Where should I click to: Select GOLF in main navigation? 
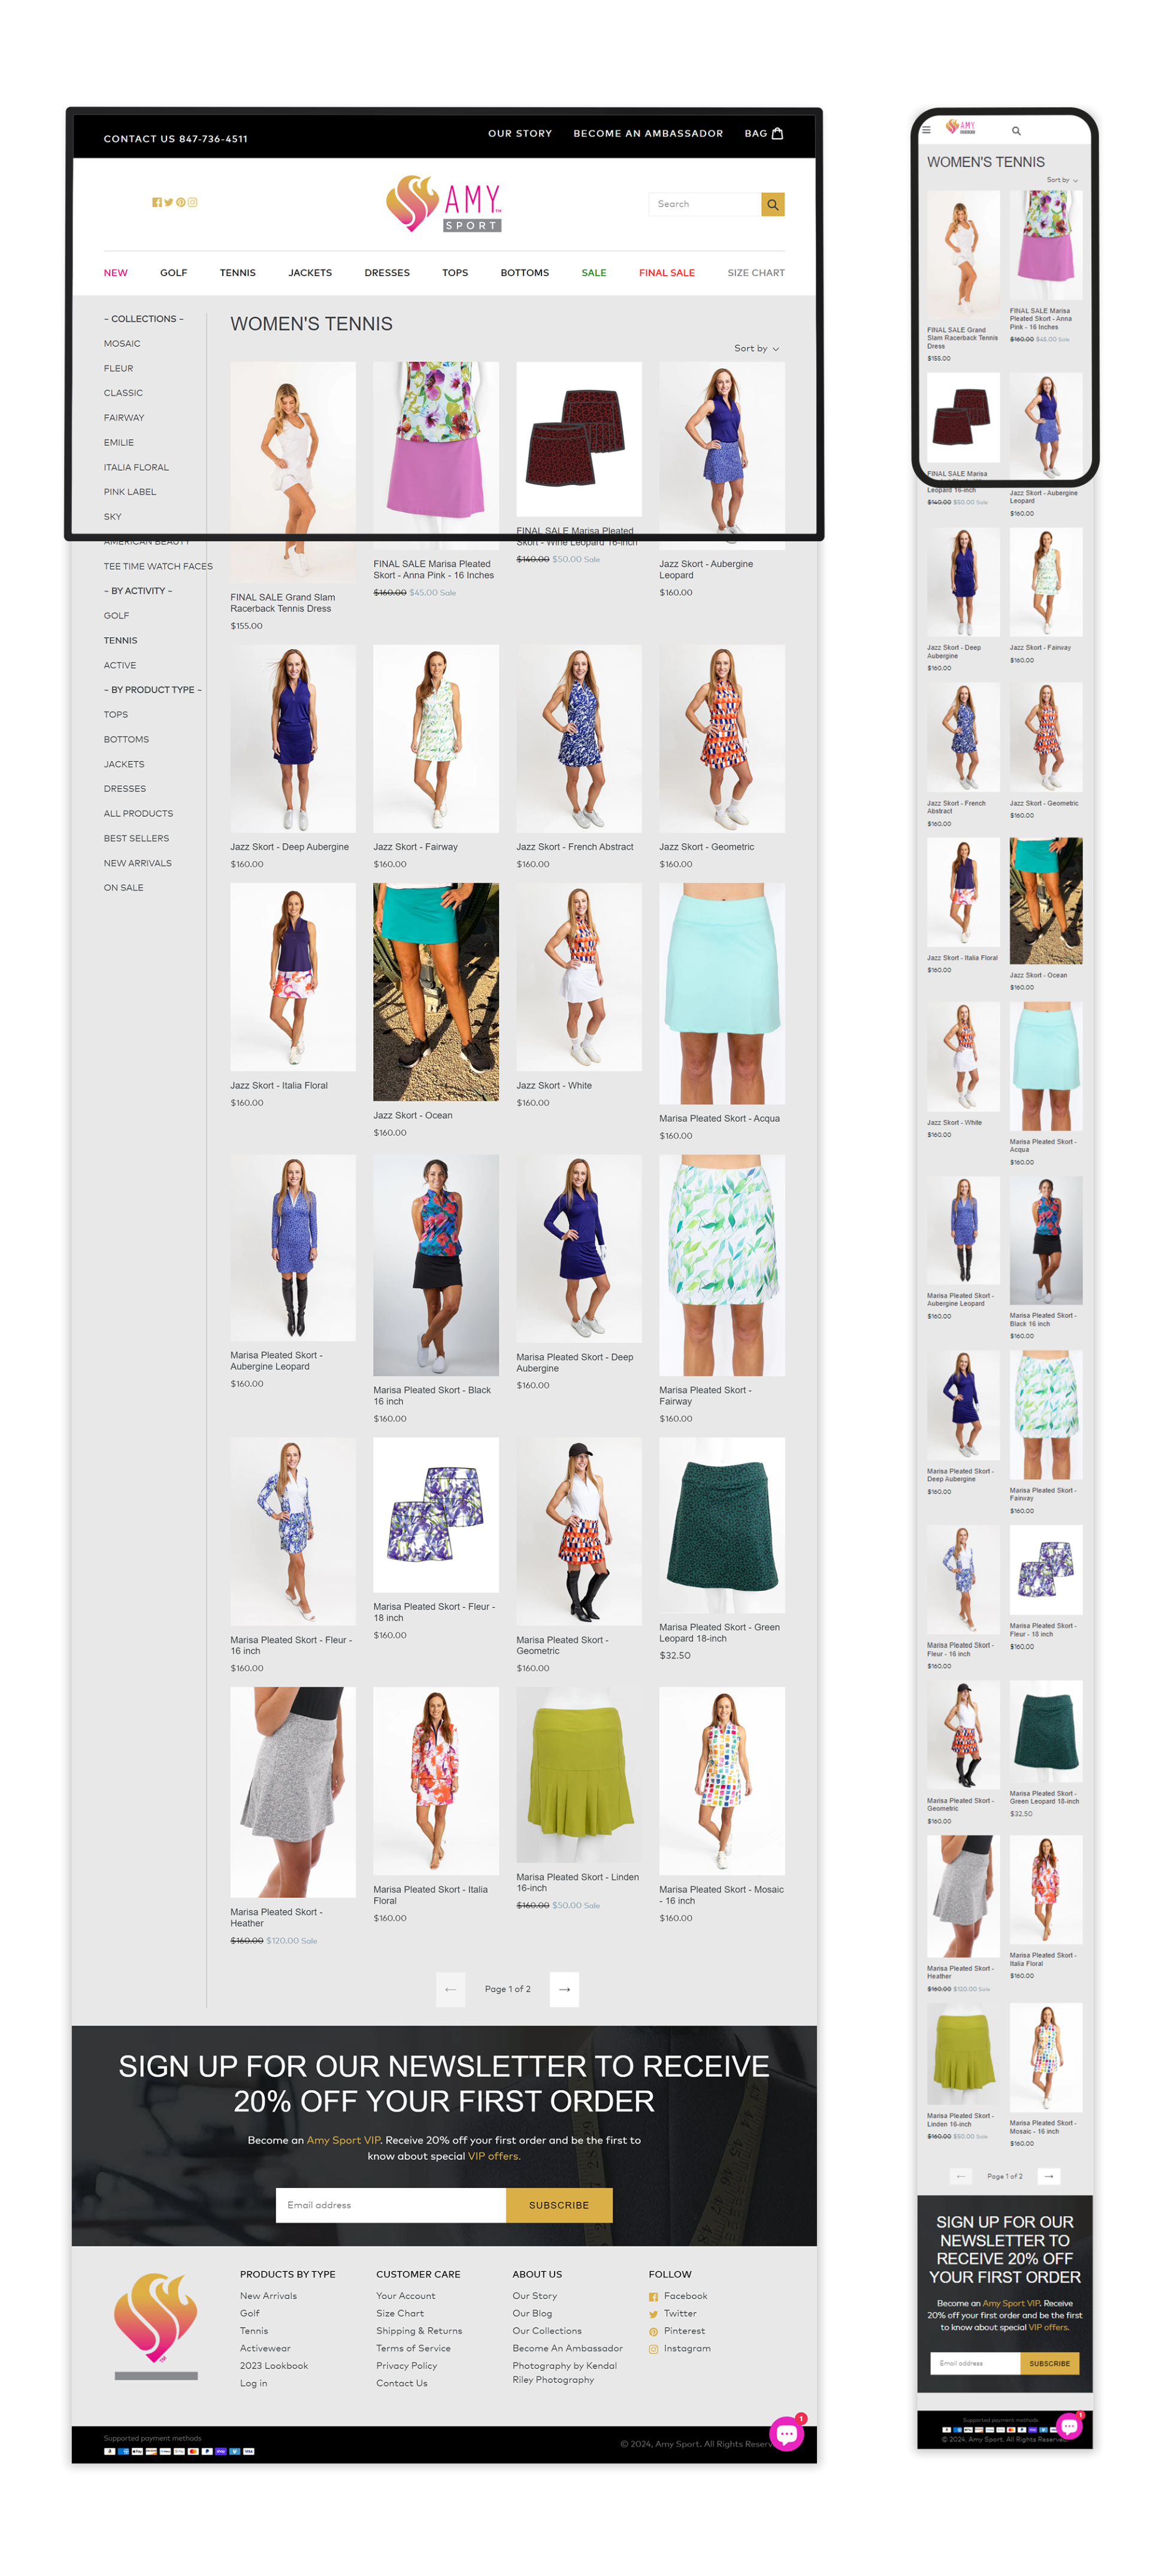click(173, 273)
